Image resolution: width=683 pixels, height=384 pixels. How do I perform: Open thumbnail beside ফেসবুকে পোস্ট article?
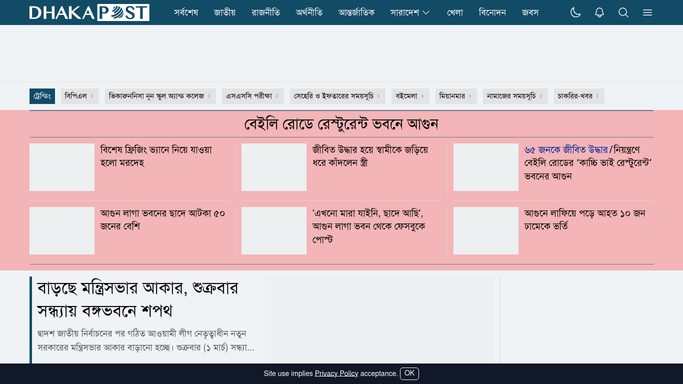pyautogui.click(x=274, y=231)
